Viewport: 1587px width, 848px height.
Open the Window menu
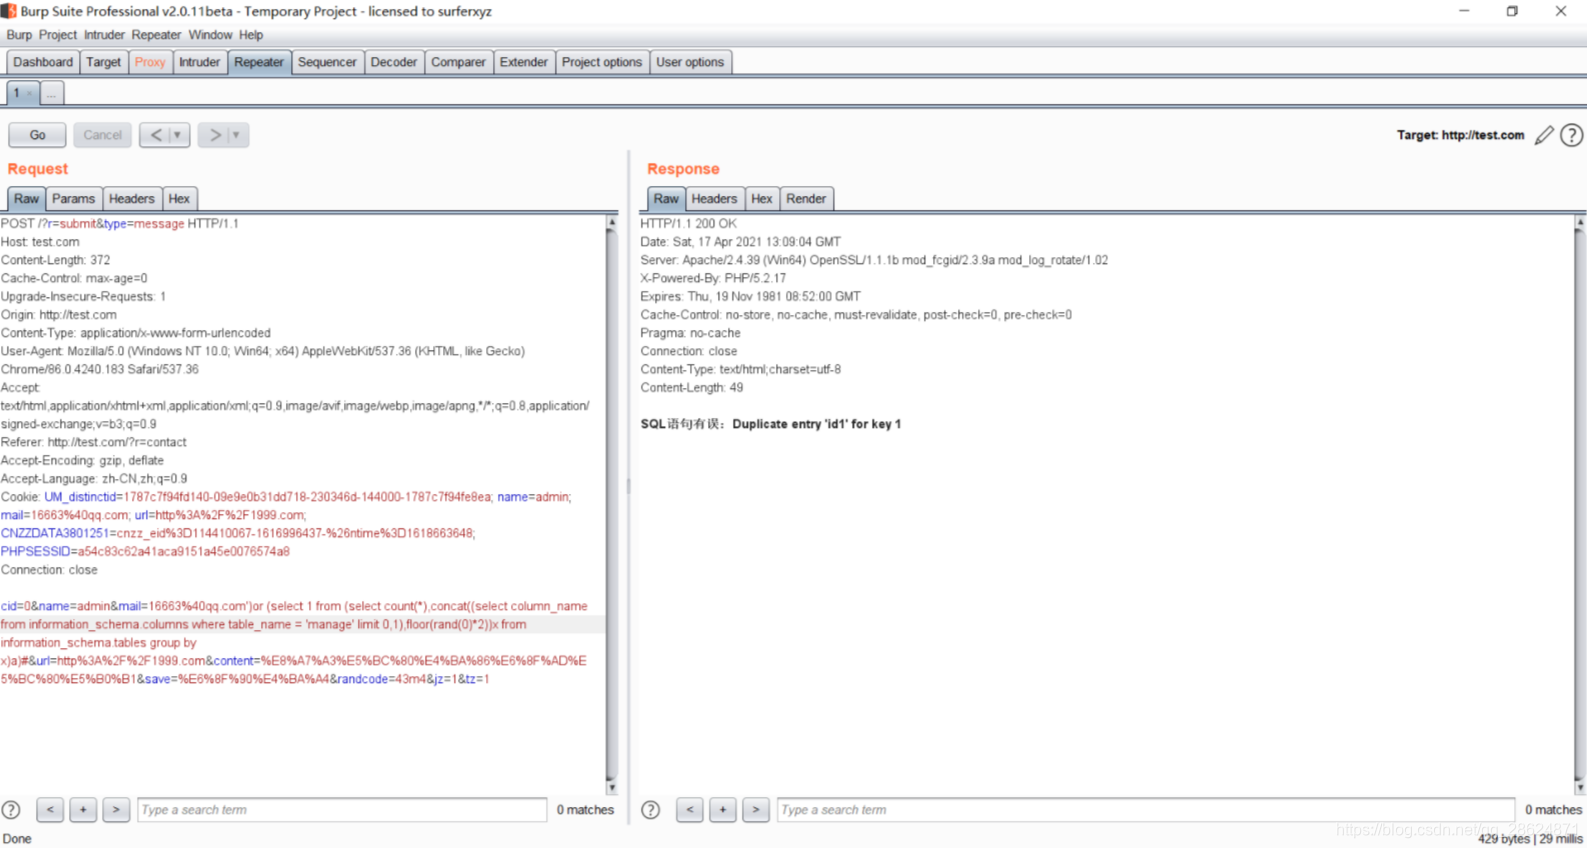click(x=210, y=35)
